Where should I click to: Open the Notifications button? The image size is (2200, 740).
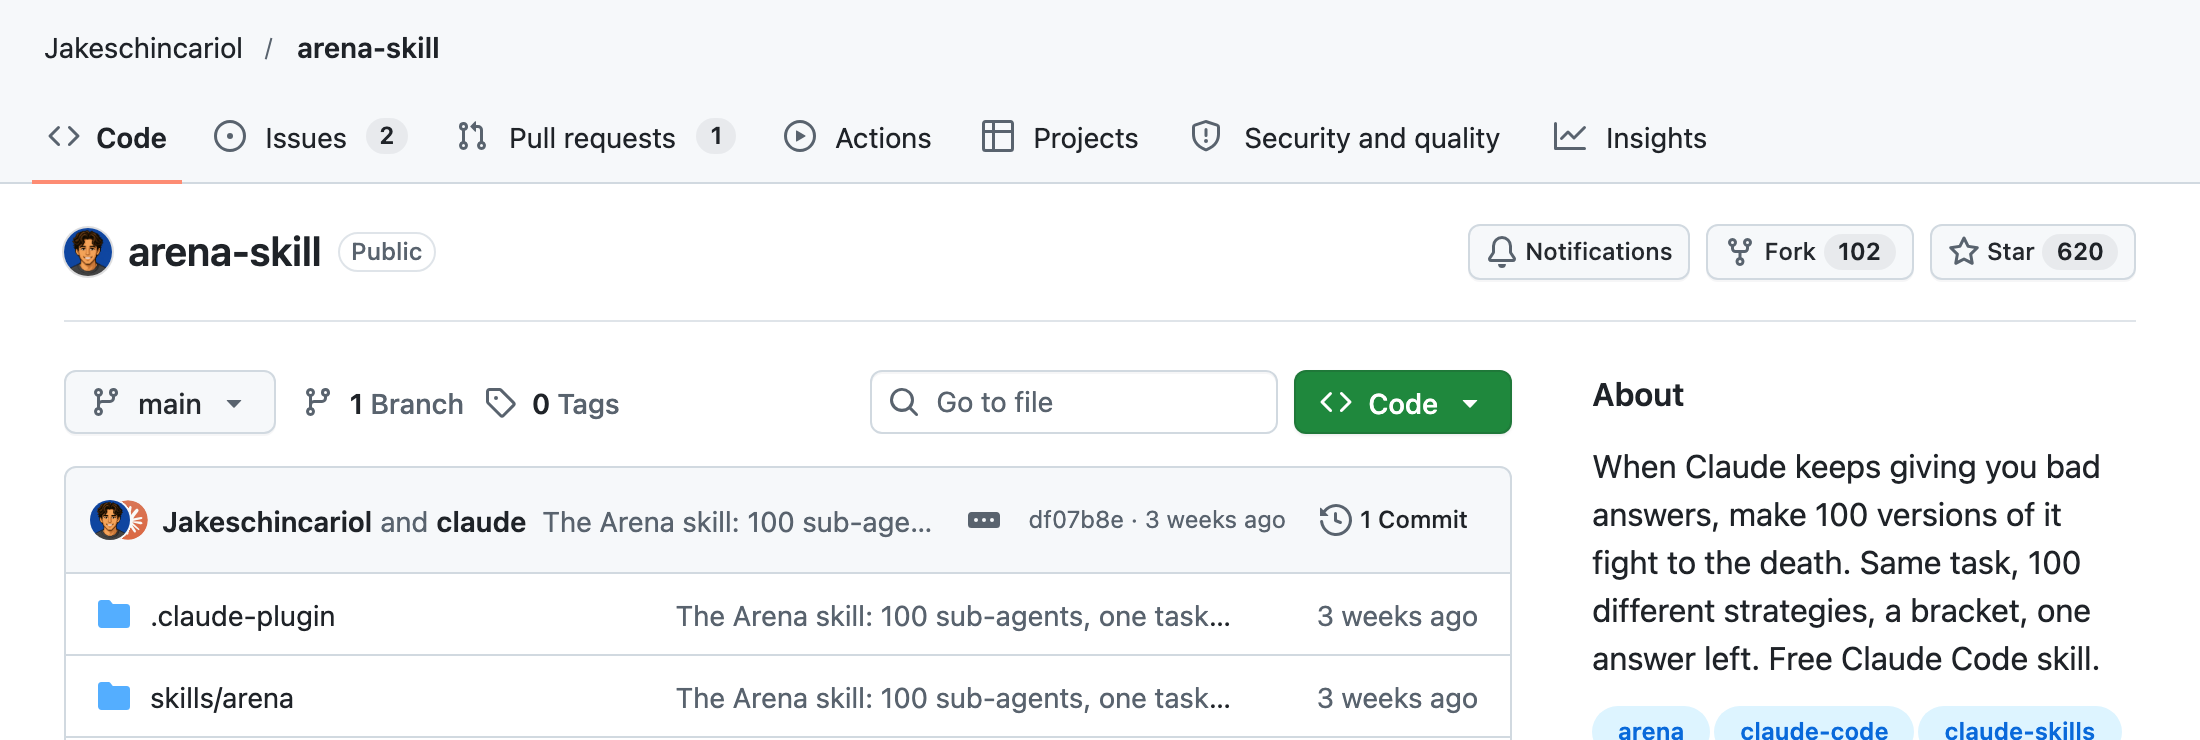coord(1578,252)
